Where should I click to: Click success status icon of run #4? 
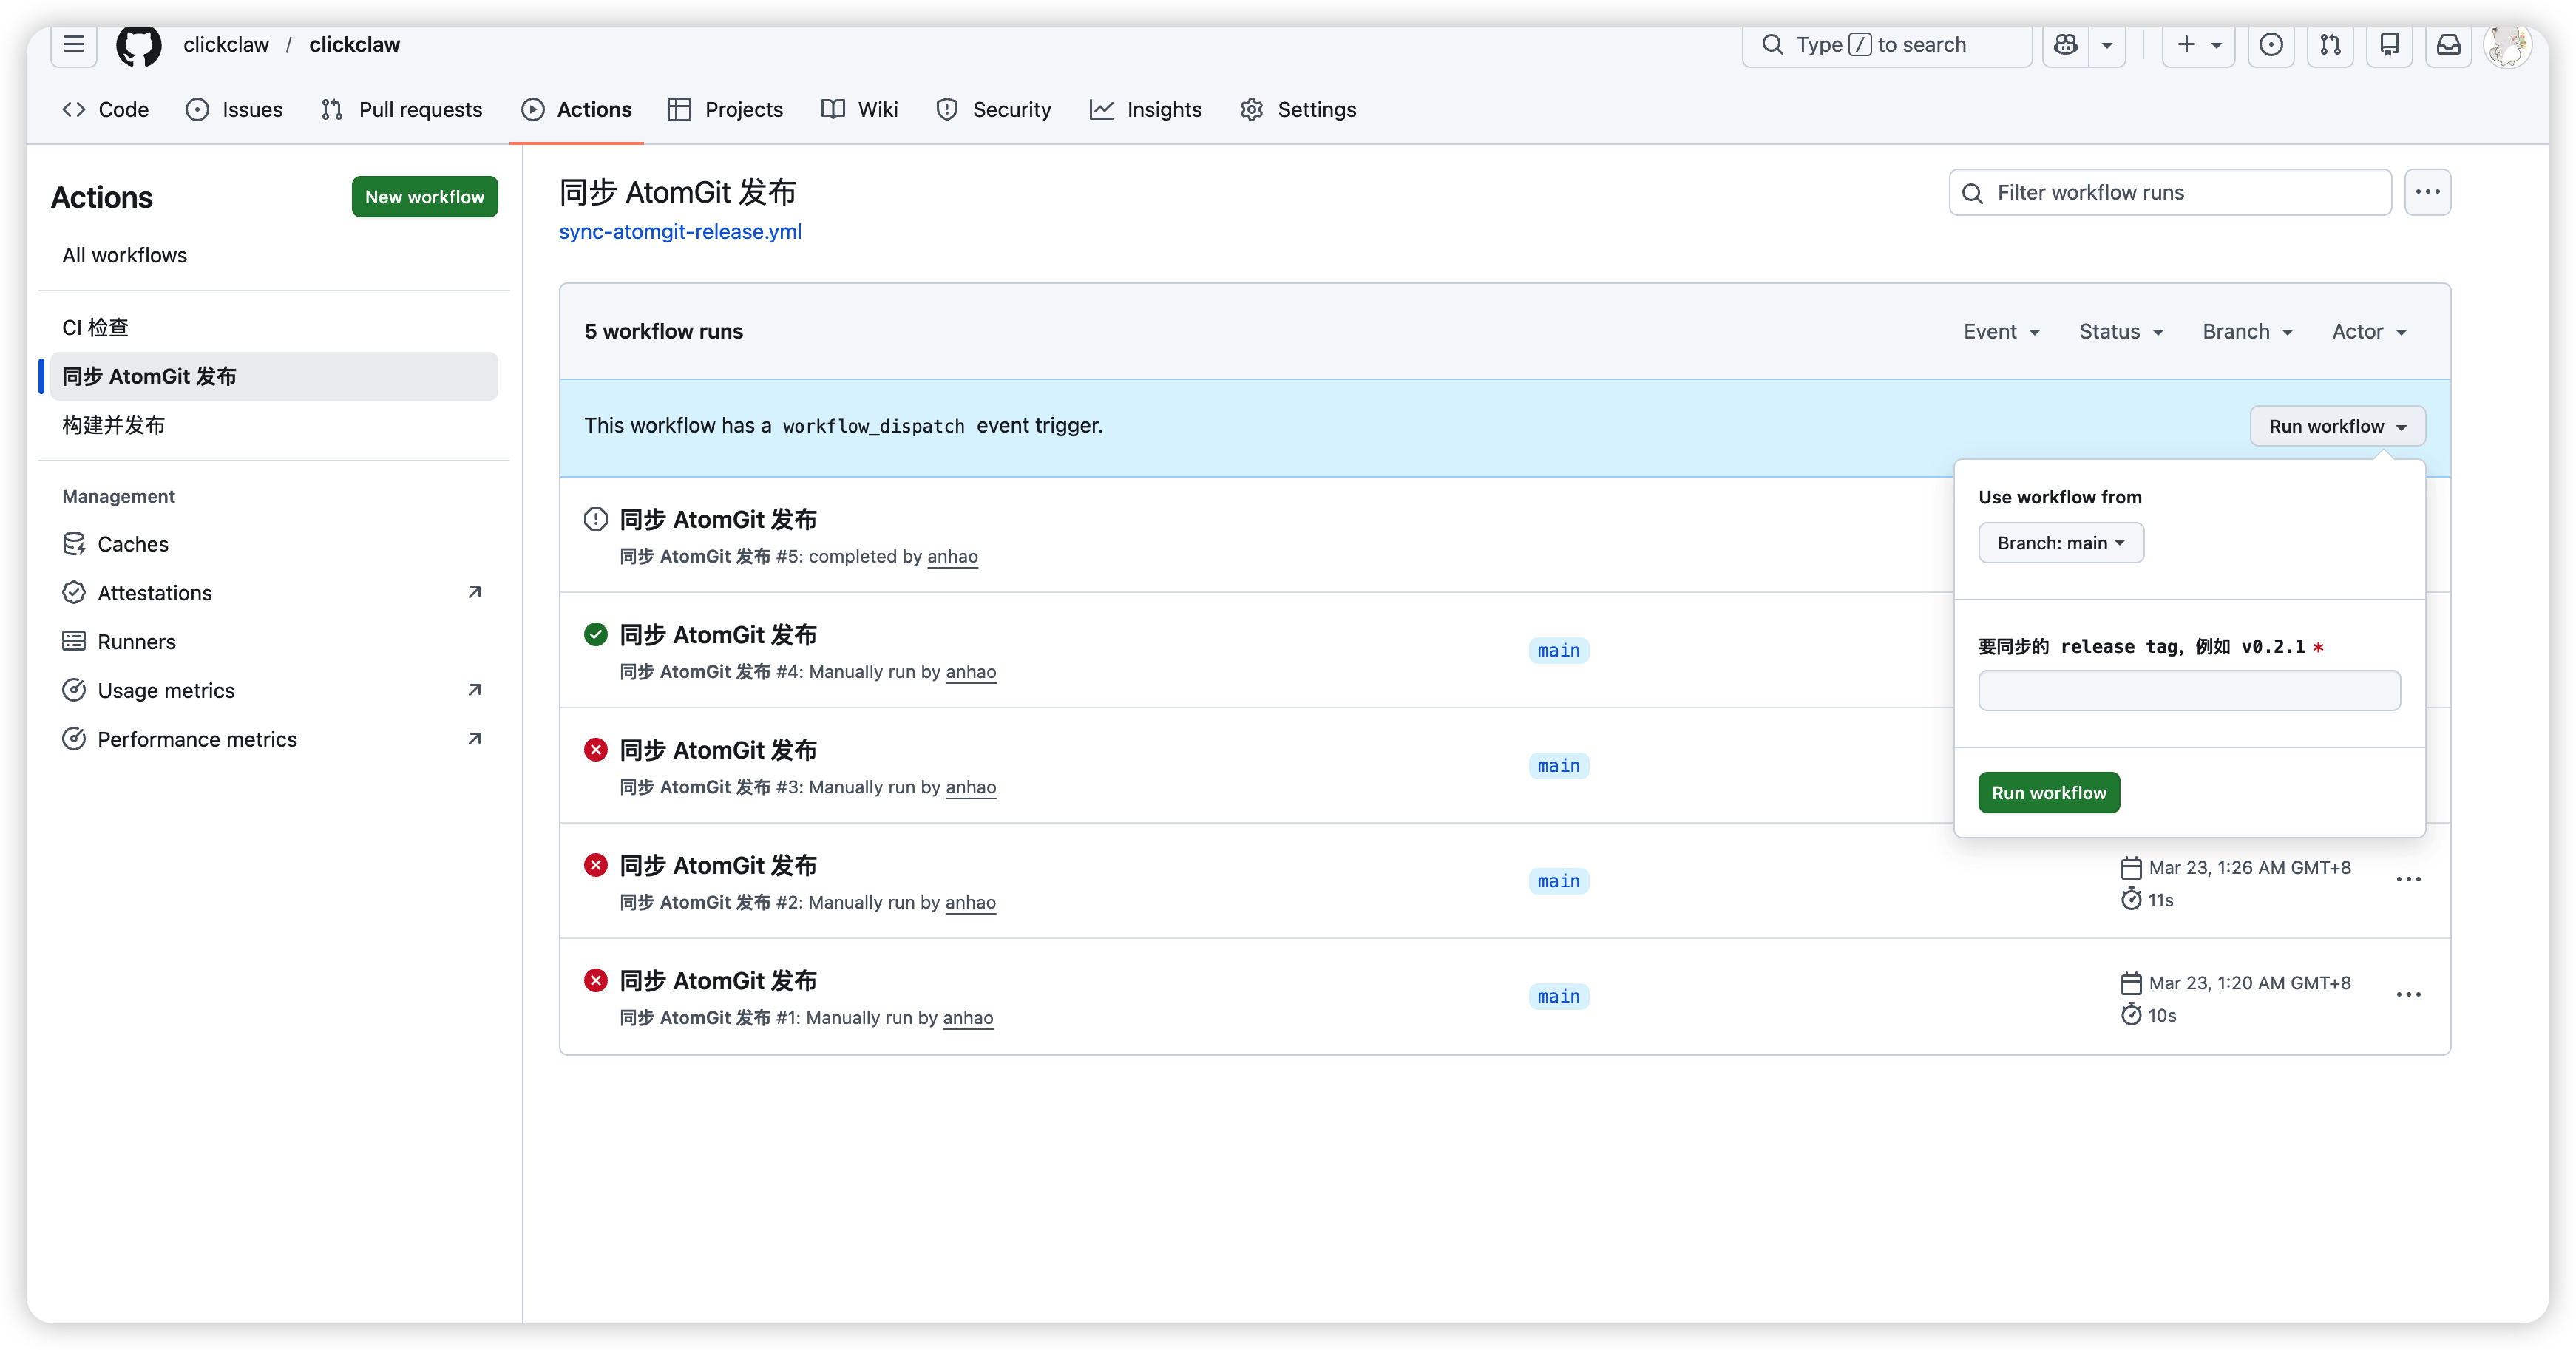point(596,635)
